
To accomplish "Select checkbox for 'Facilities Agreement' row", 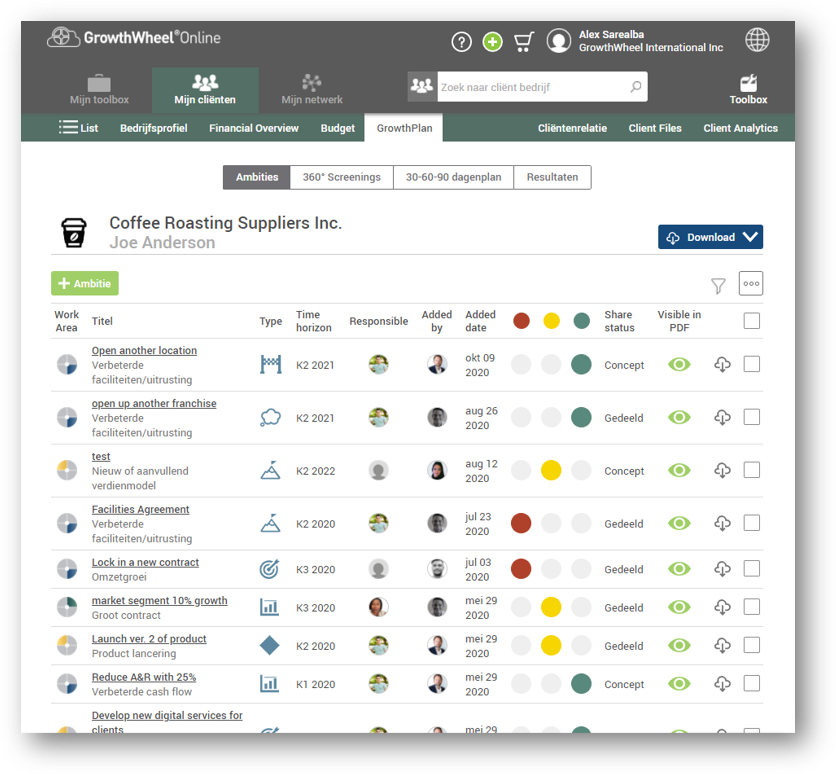I will pyautogui.click(x=751, y=522).
